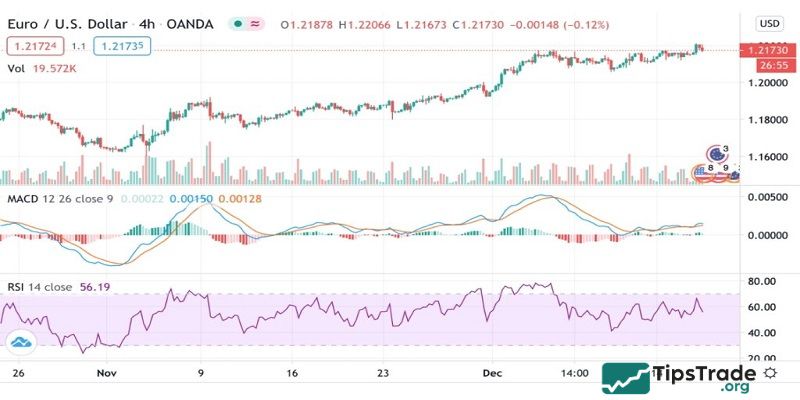Click the EU flag event marker icon
This screenshot has height=400, width=800.
click(x=714, y=155)
